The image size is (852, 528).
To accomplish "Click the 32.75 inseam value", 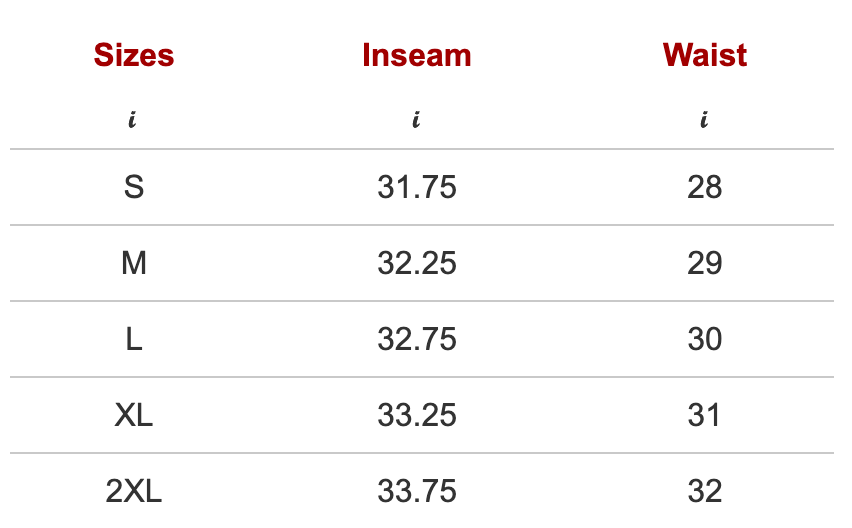I will [x=417, y=339].
